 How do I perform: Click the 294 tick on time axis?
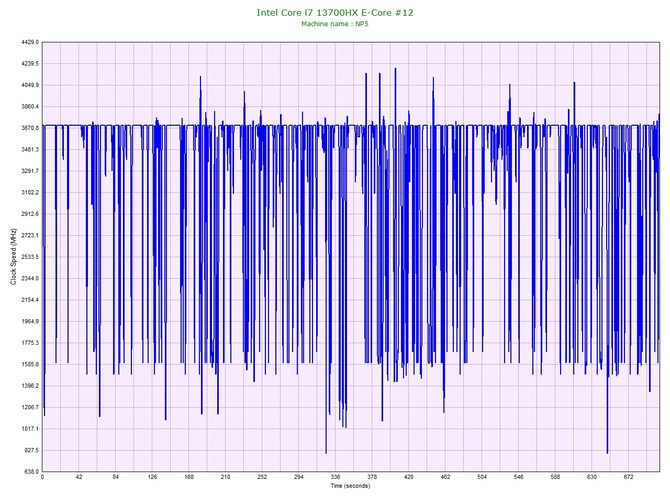[x=299, y=477]
